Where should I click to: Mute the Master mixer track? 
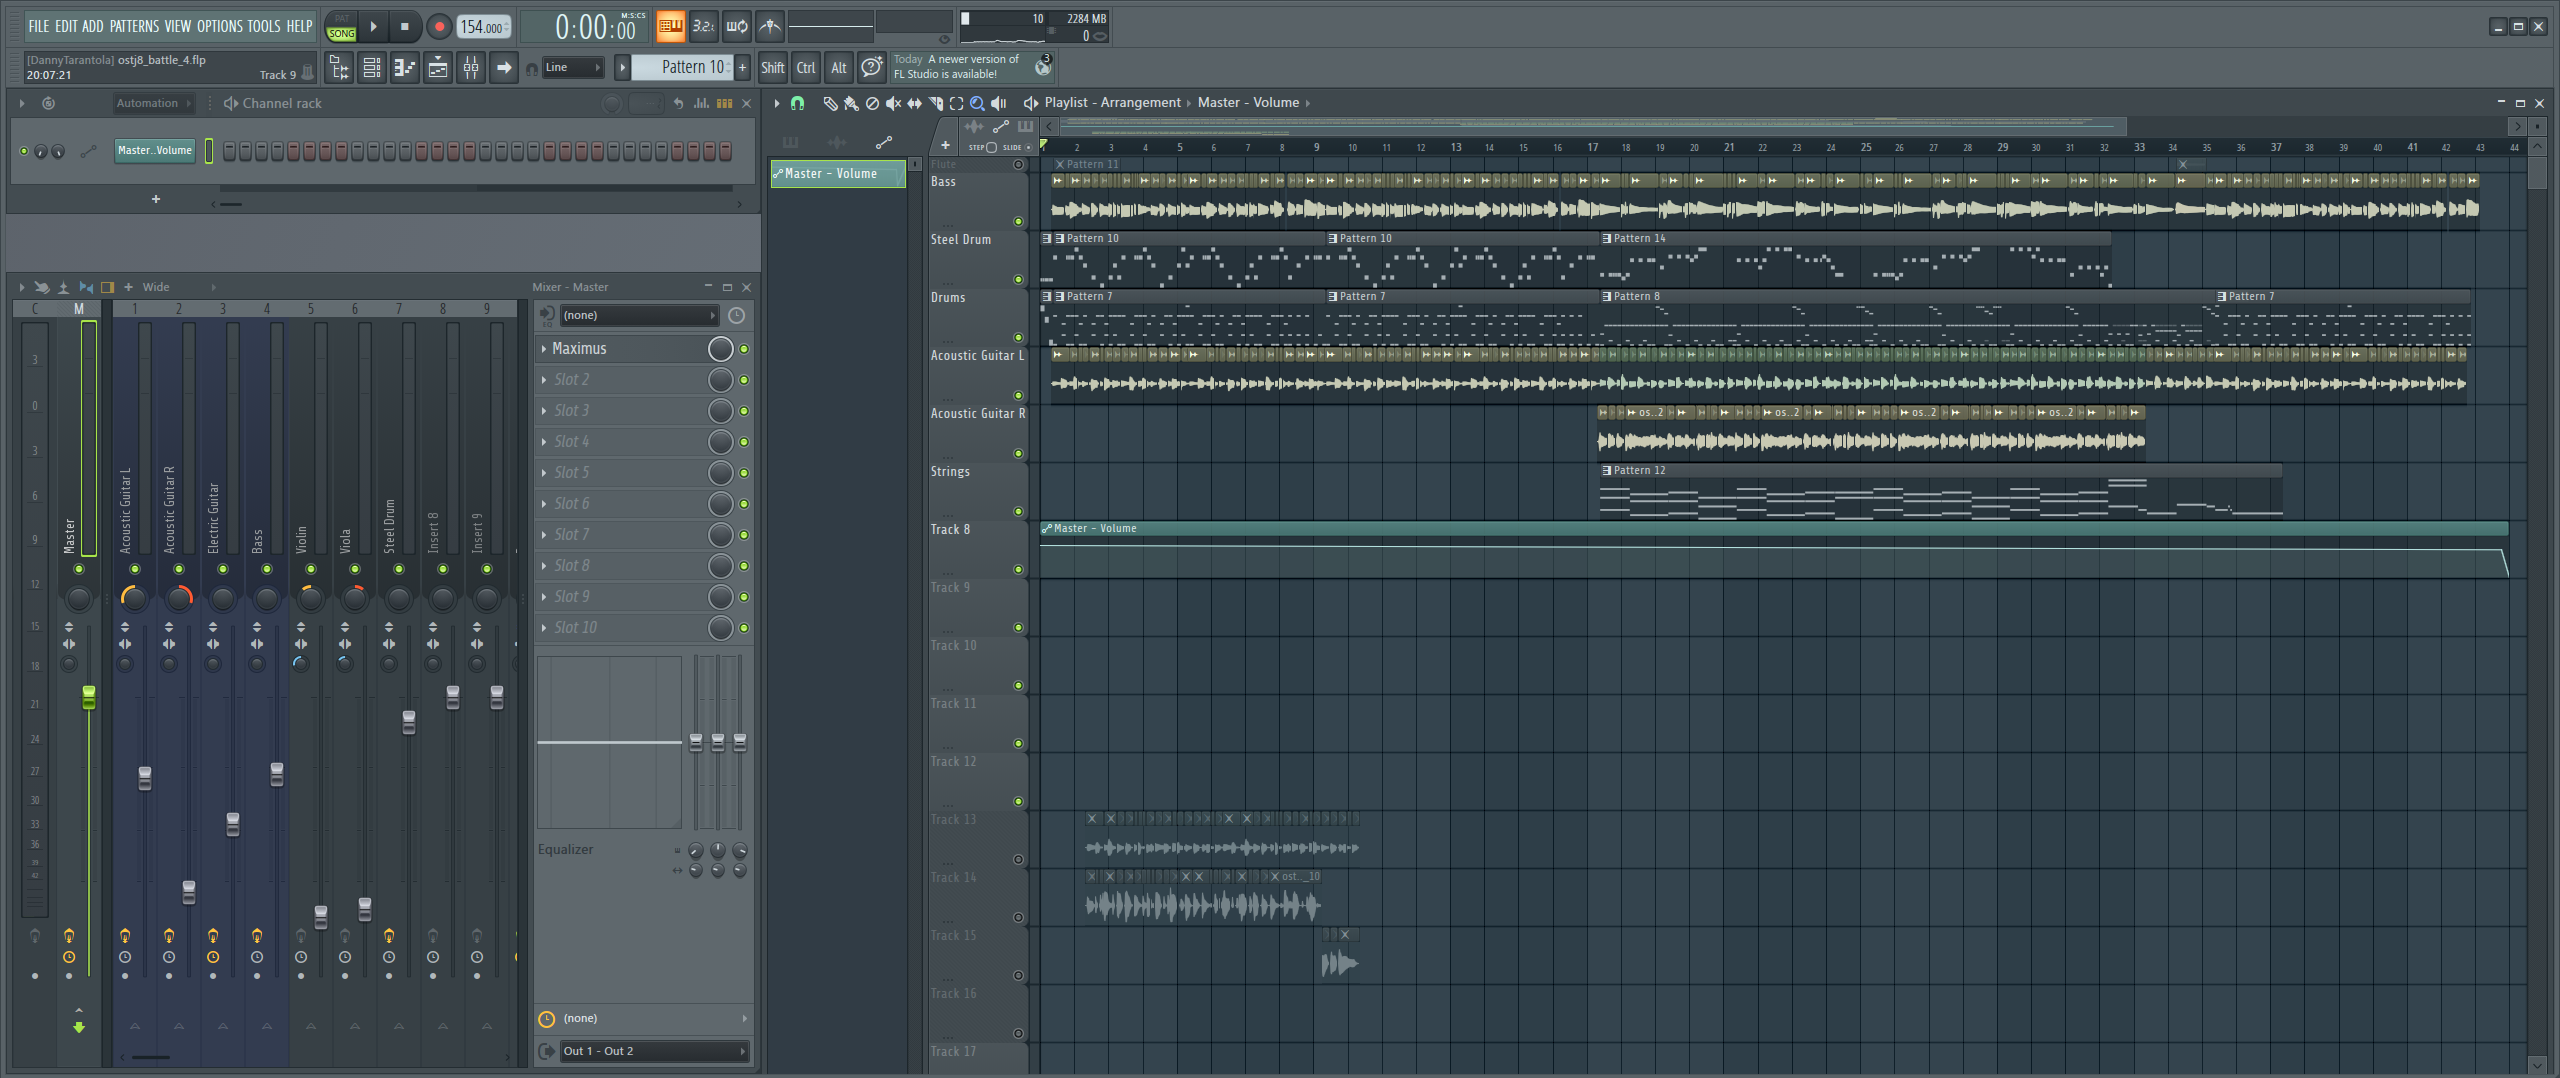pyautogui.click(x=79, y=569)
